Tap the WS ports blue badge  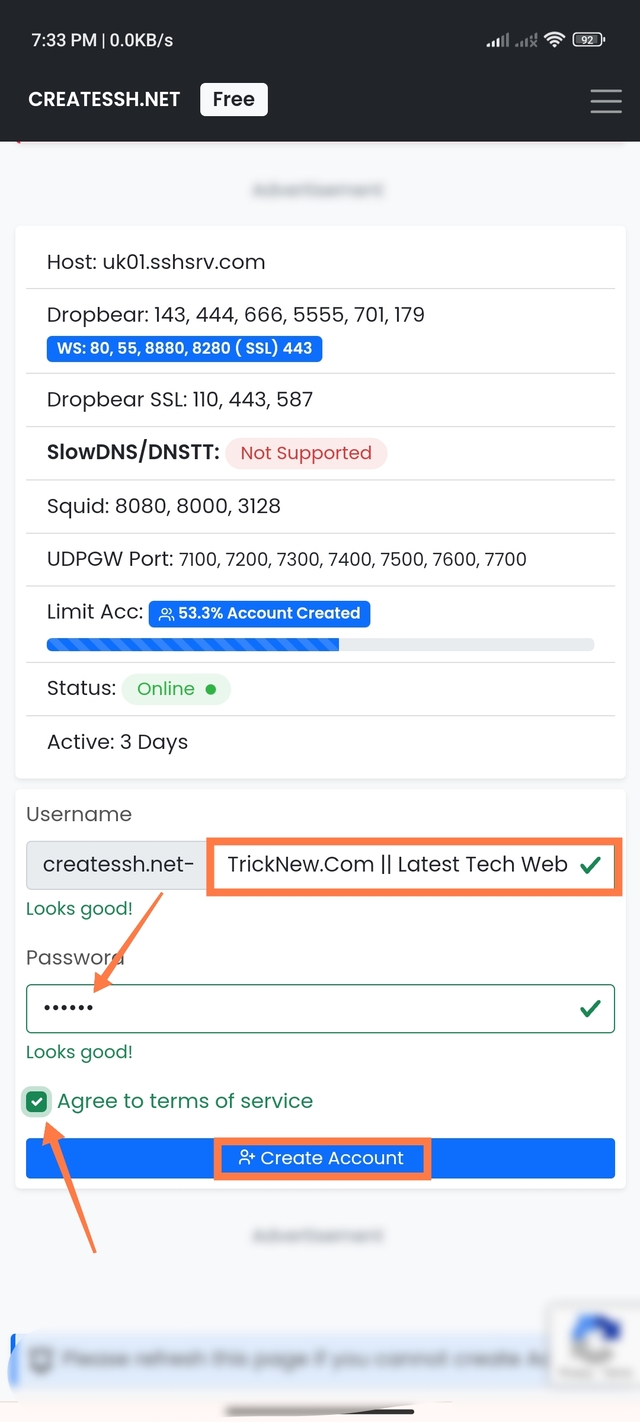pyautogui.click(x=184, y=349)
